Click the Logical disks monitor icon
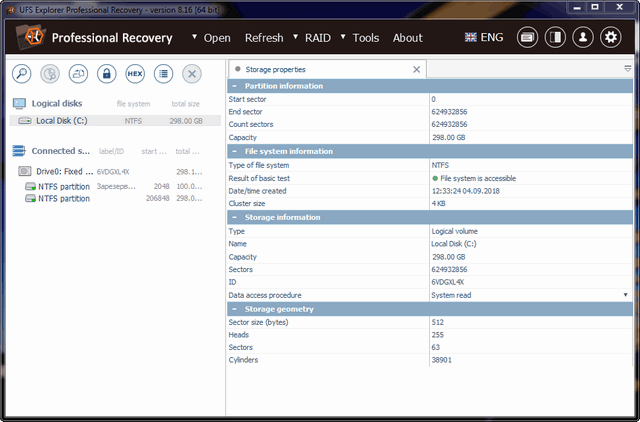The height and width of the screenshot is (422, 640). coord(19,104)
